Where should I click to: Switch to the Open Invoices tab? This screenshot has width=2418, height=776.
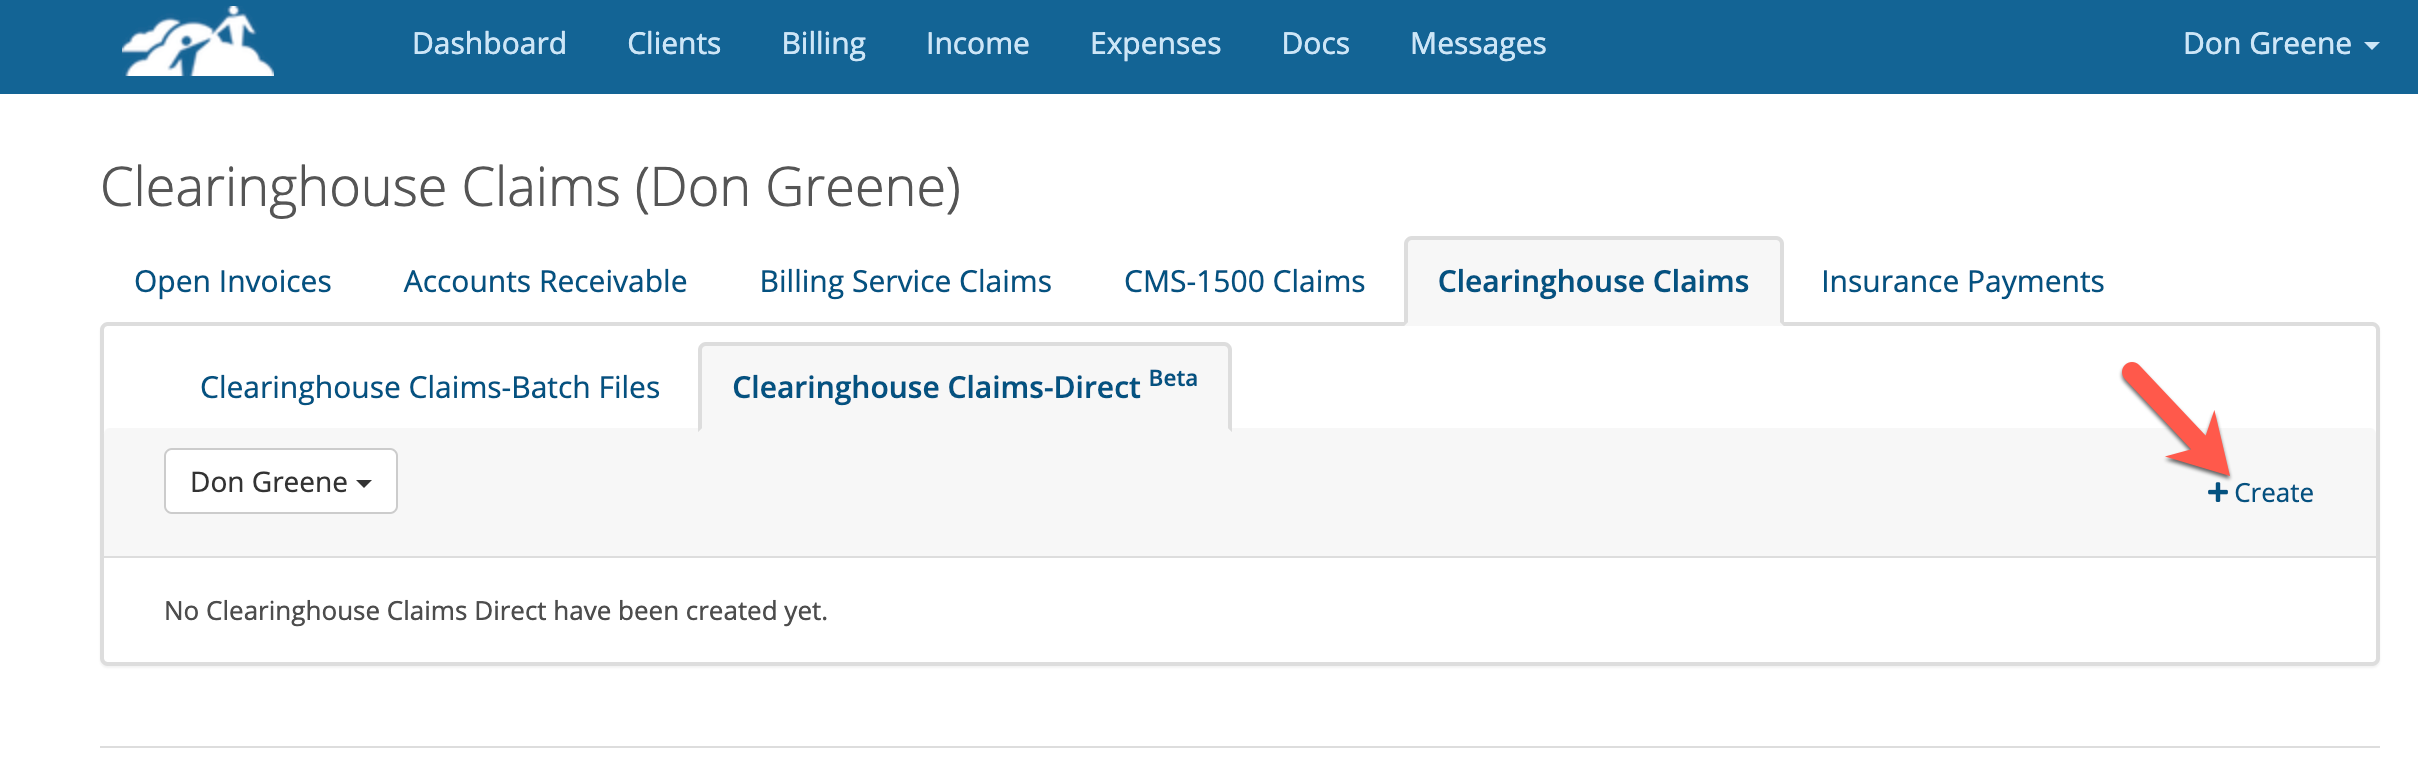232,281
